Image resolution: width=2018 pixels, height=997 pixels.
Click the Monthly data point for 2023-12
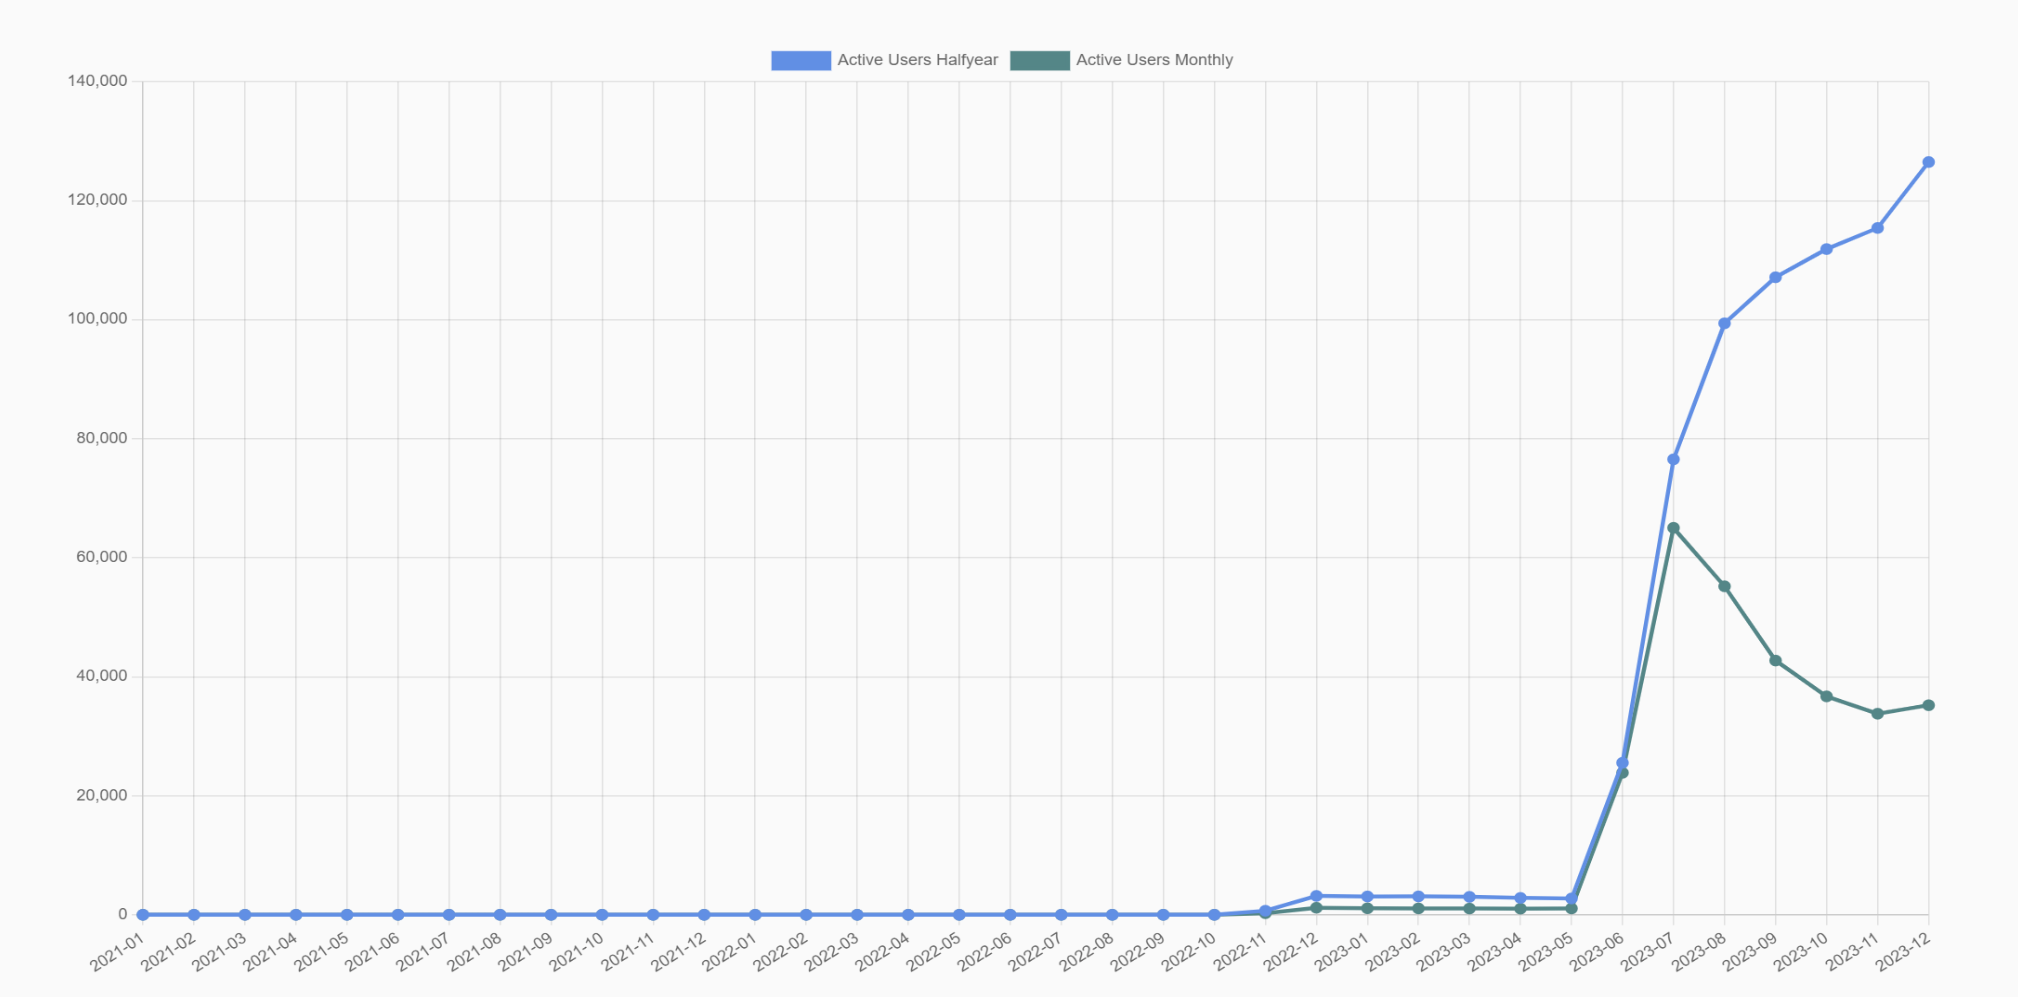click(x=1928, y=706)
